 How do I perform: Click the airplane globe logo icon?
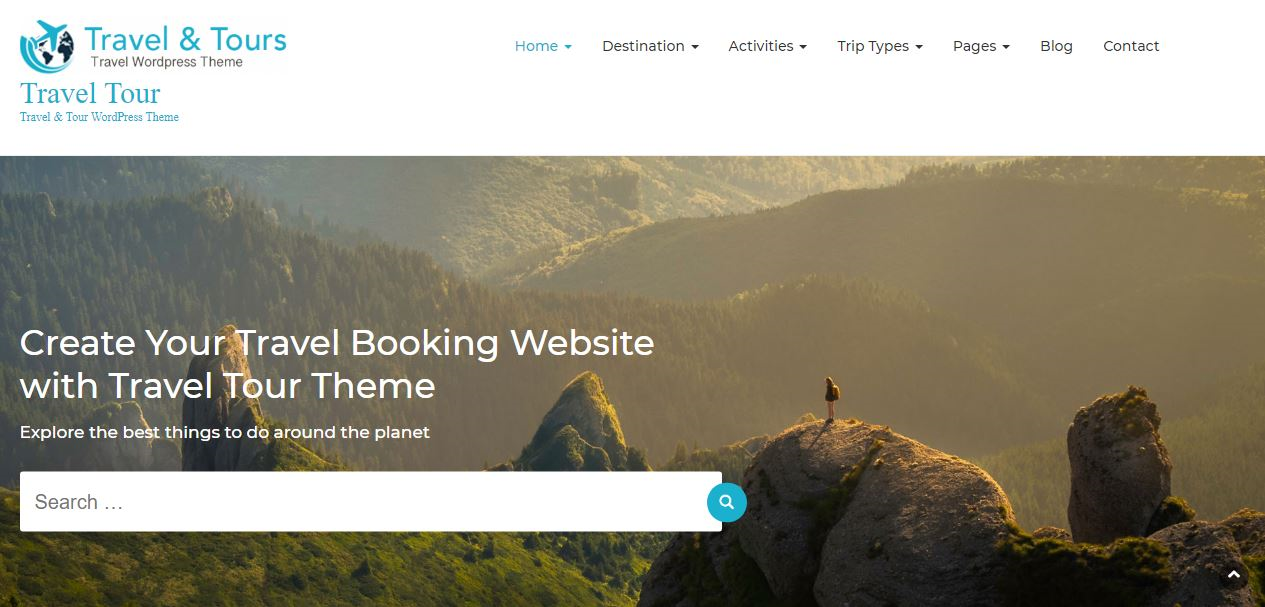[48, 47]
